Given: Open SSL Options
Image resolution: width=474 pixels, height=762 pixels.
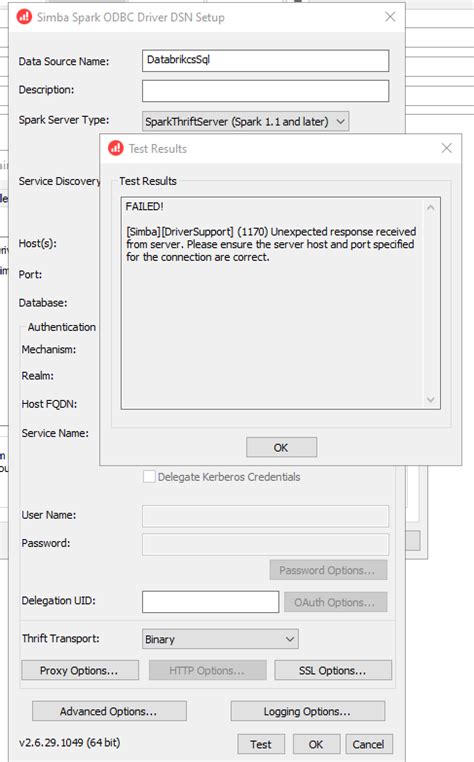Looking at the screenshot, I should [x=333, y=670].
